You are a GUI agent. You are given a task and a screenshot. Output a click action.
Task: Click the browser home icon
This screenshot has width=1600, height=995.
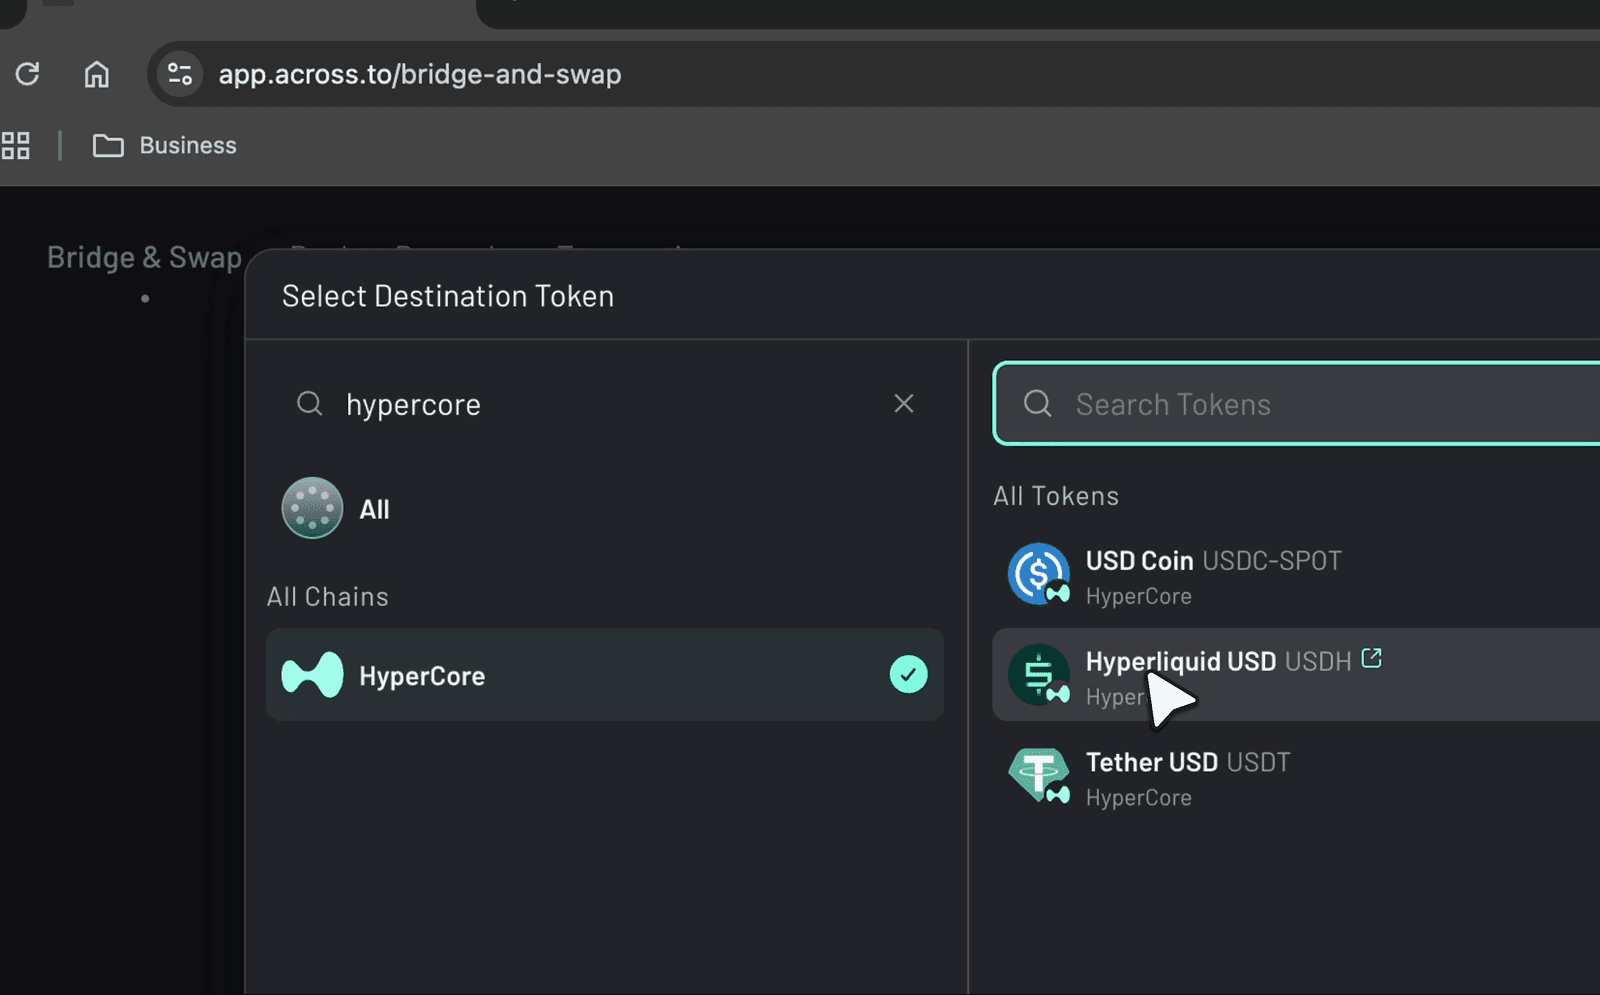pos(96,74)
